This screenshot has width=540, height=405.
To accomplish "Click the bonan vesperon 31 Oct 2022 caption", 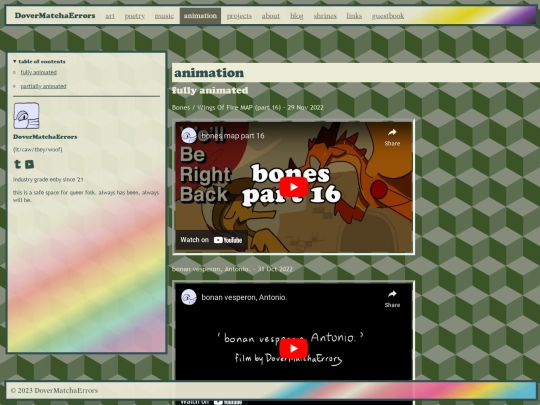I will click(232, 269).
